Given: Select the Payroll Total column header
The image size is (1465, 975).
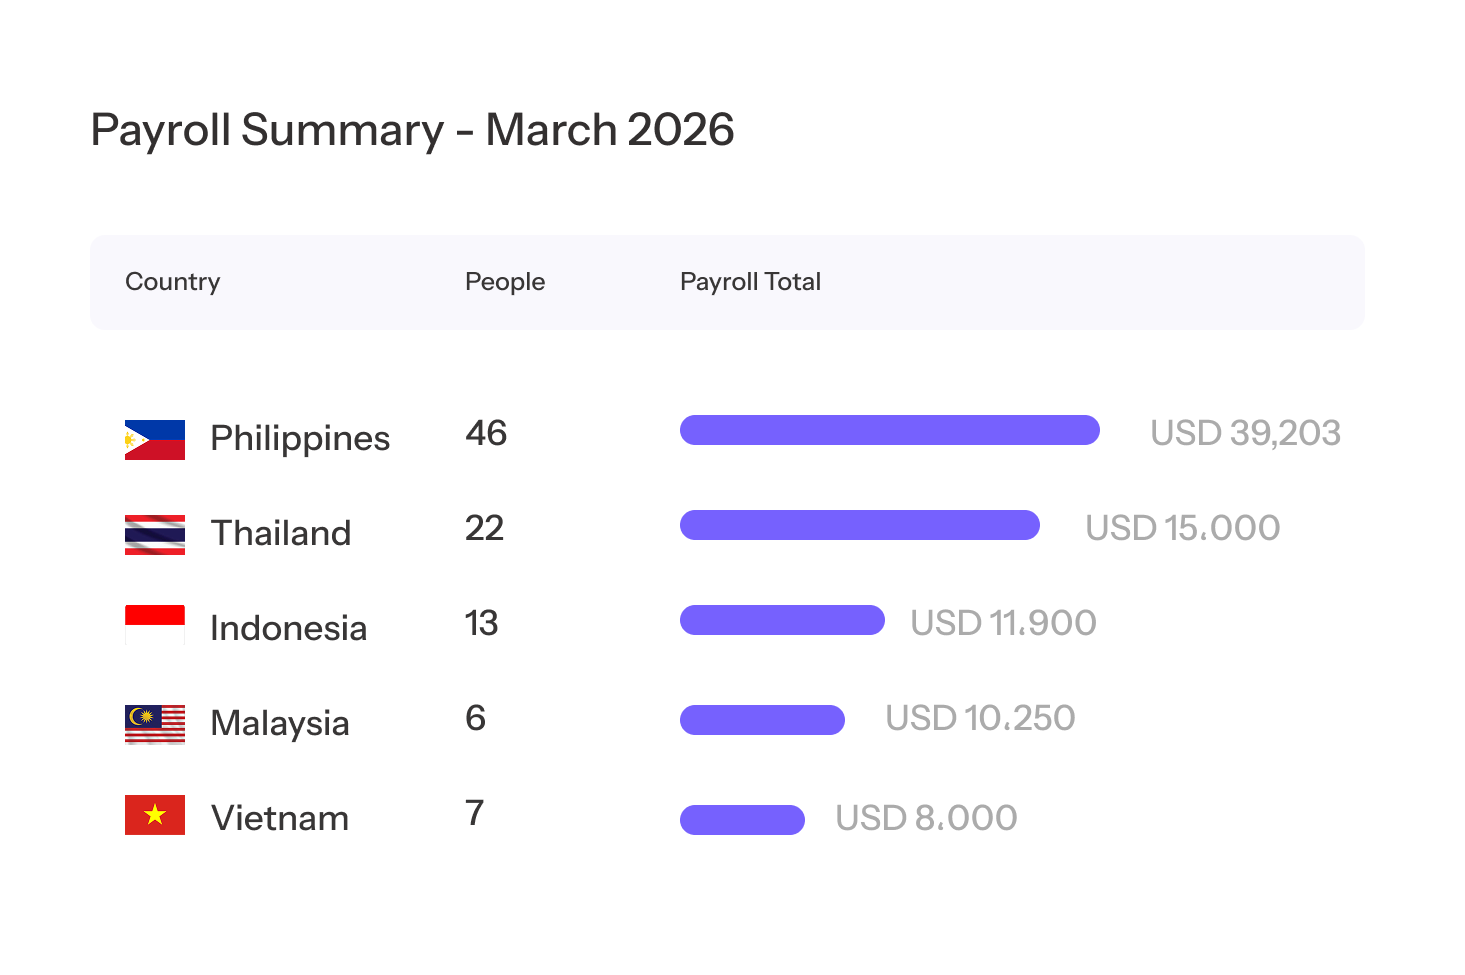Looking at the screenshot, I should (750, 282).
